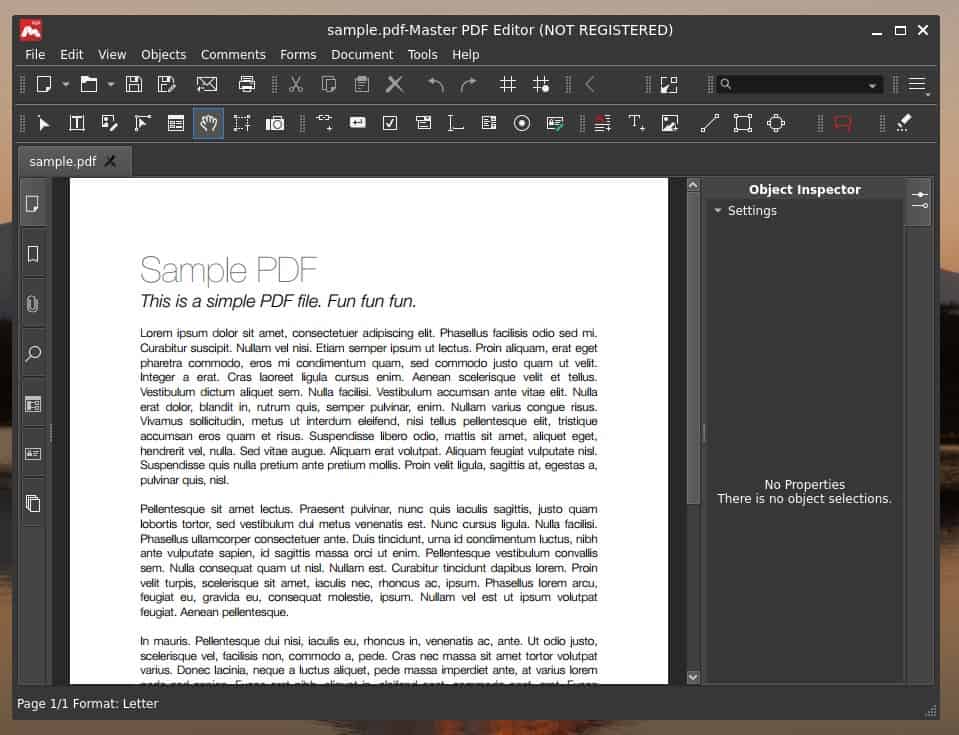Open the Edit Text tool
The width and height of the screenshot is (959, 735).
76,123
